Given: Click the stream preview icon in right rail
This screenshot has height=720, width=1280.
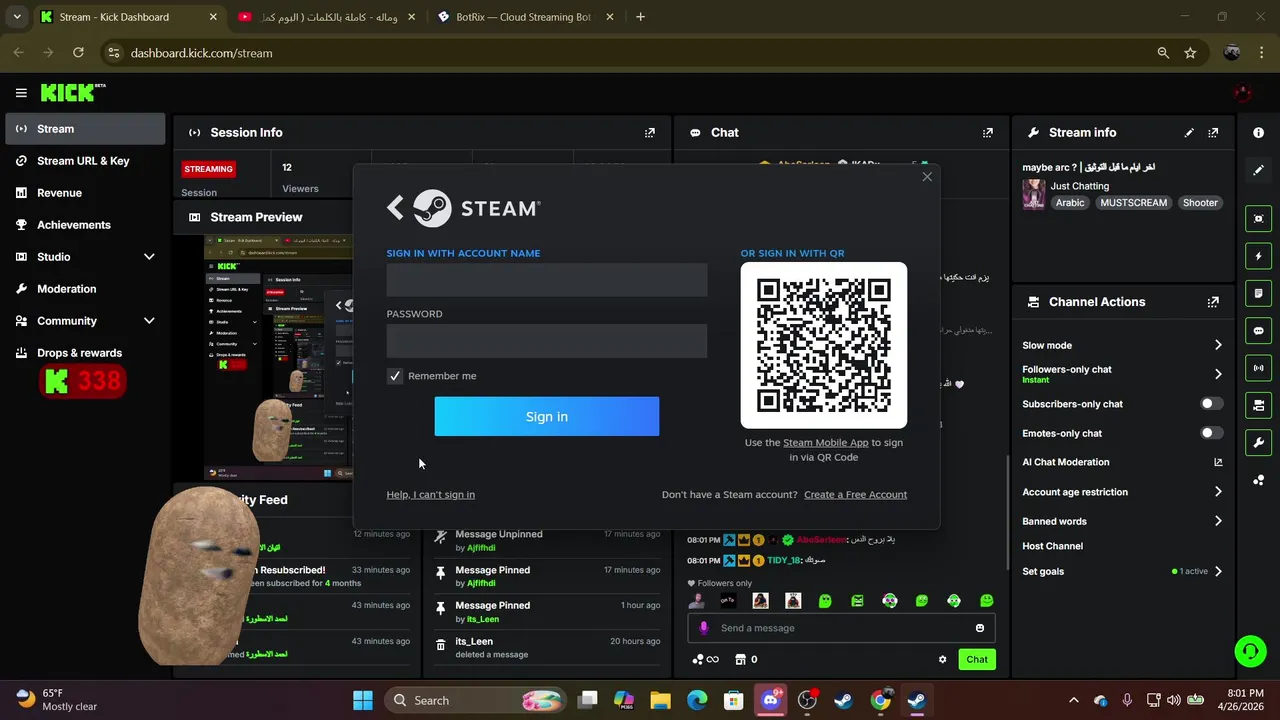Looking at the screenshot, I should [x=1258, y=219].
